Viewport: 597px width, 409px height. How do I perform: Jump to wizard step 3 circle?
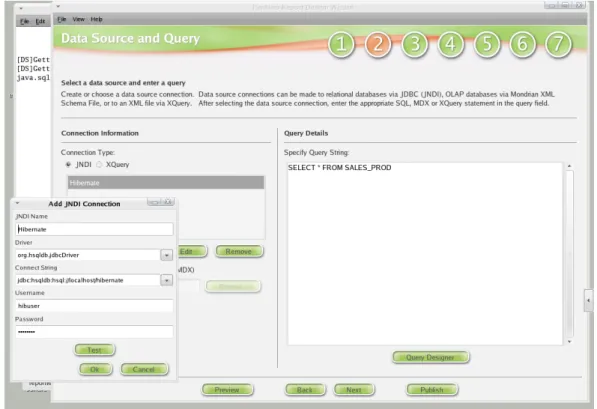414,45
